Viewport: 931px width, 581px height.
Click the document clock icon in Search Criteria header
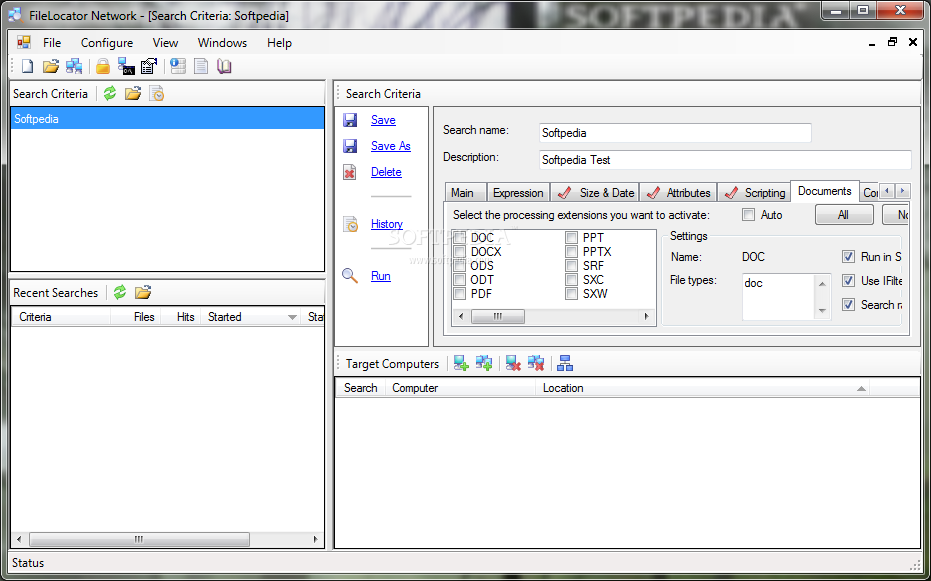(x=156, y=94)
